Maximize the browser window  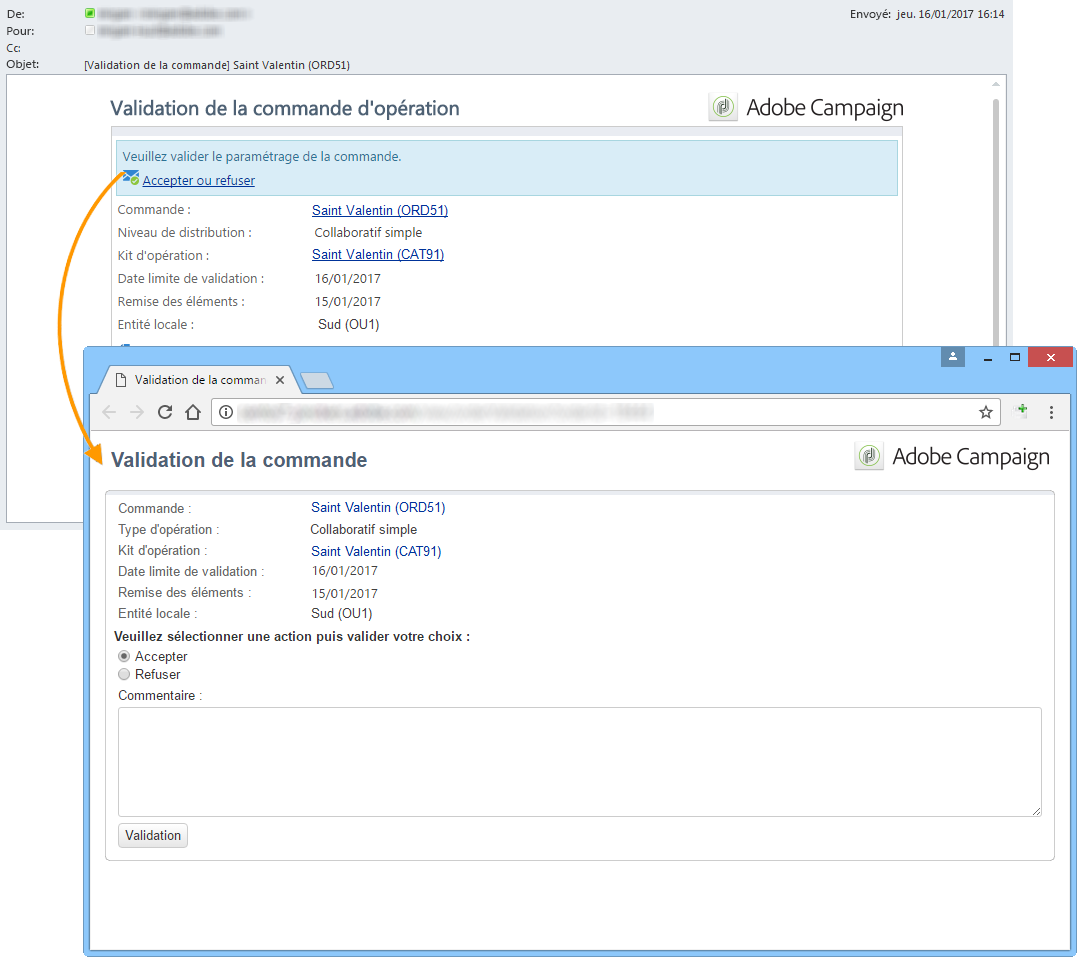click(x=1014, y=357)
